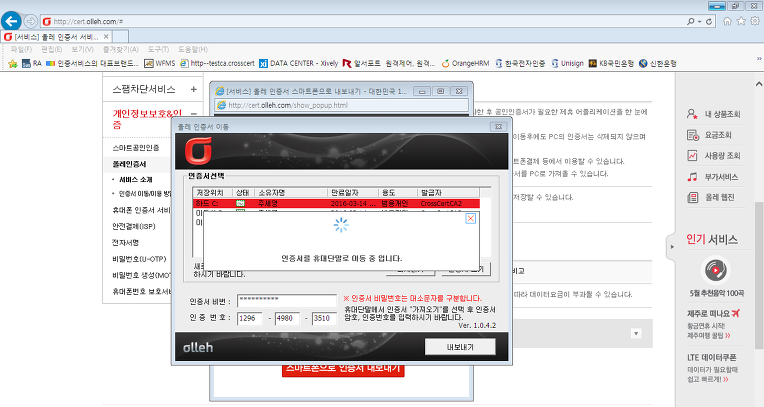The width and height of the screenshot is (764, 407).
Task: Click 요금조회 icon in right panel
Action: [x=692, y=135]
